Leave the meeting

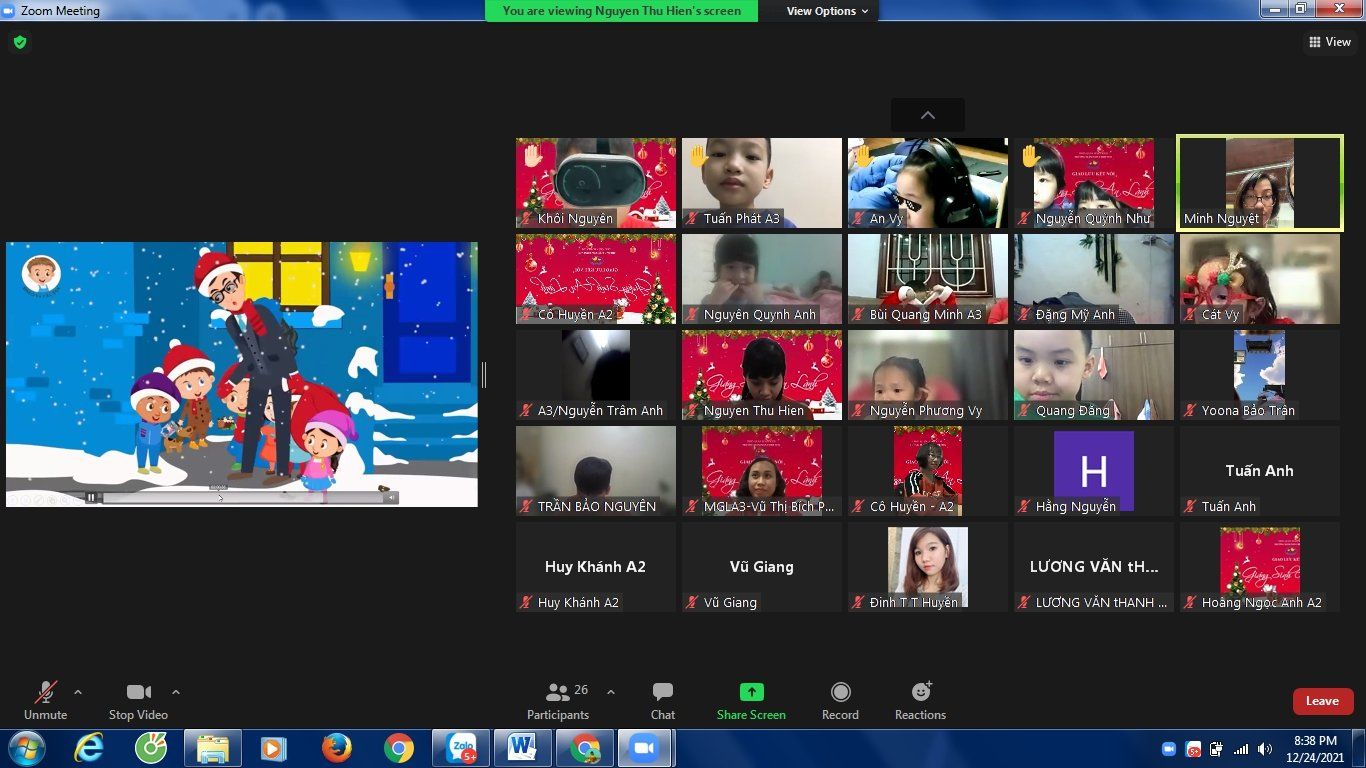[x=1322, y=701]
